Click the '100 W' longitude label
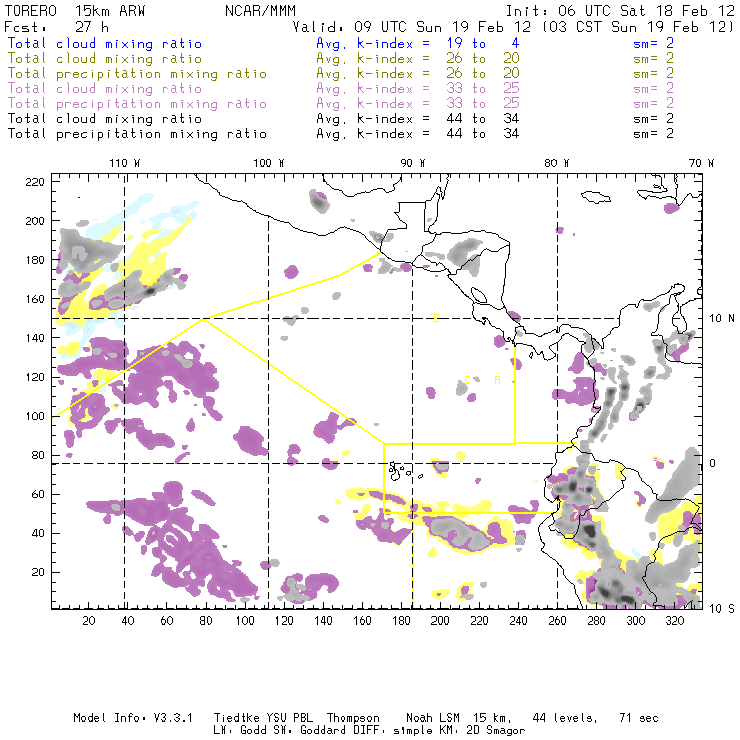740x740 pixels. 269,163
